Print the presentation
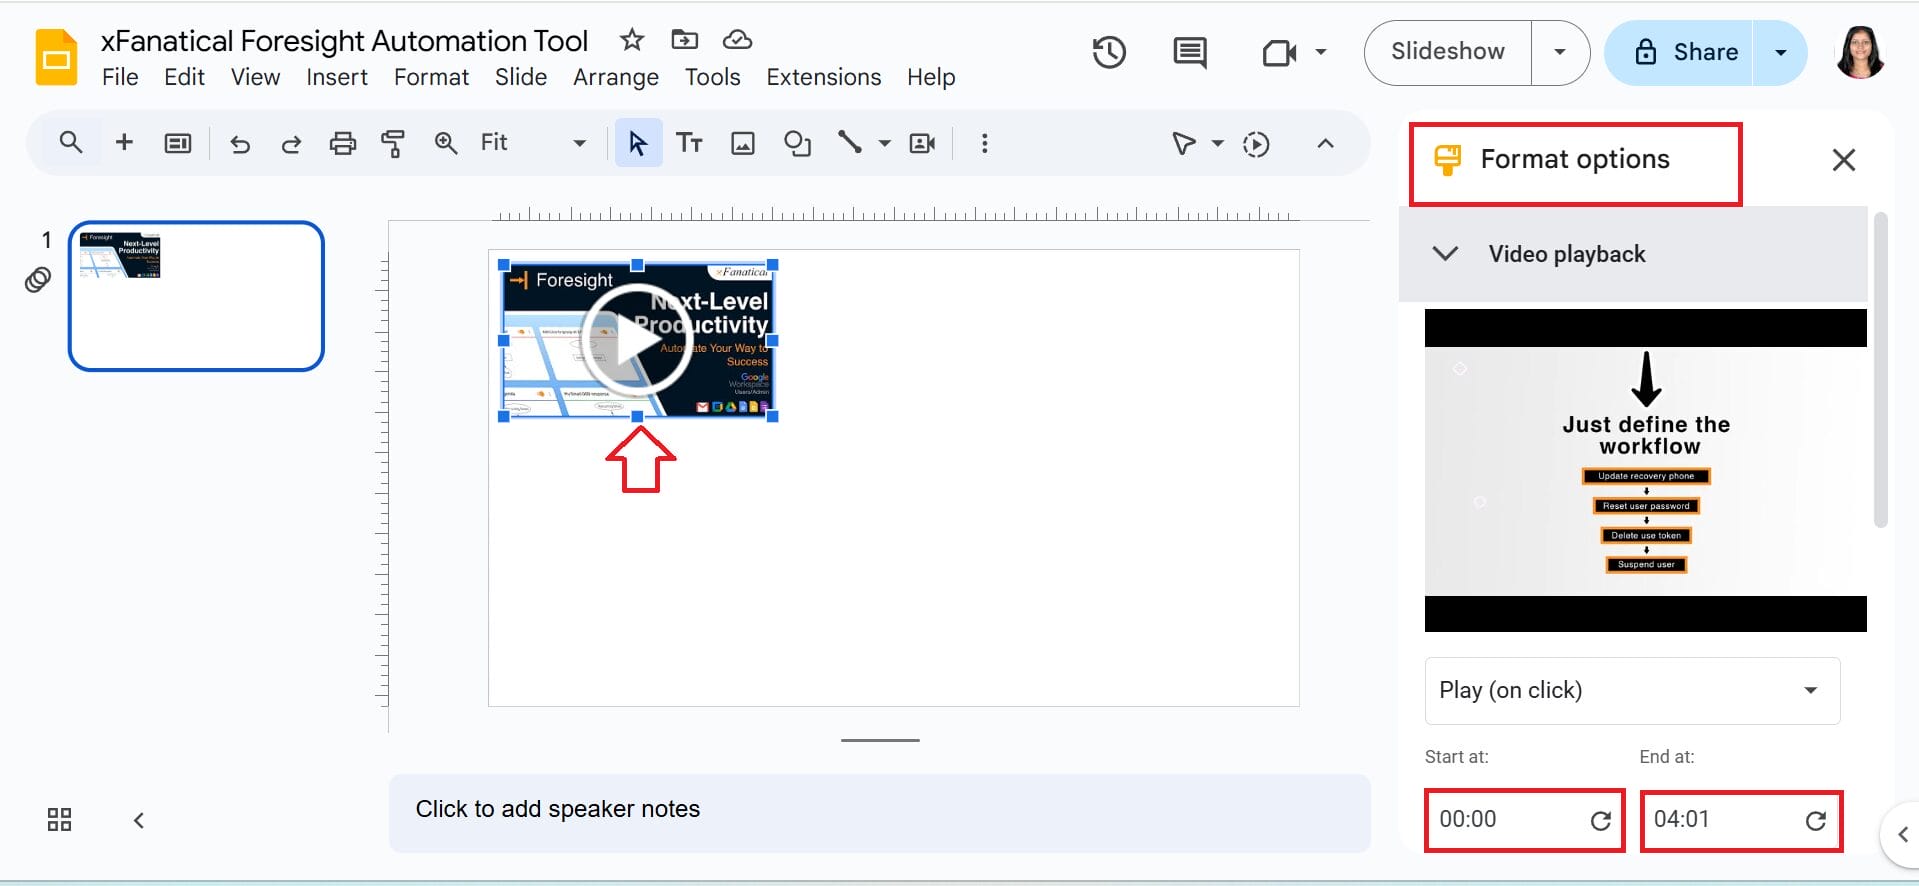Viewport: 1919px width, 886px height. [343, 144]
